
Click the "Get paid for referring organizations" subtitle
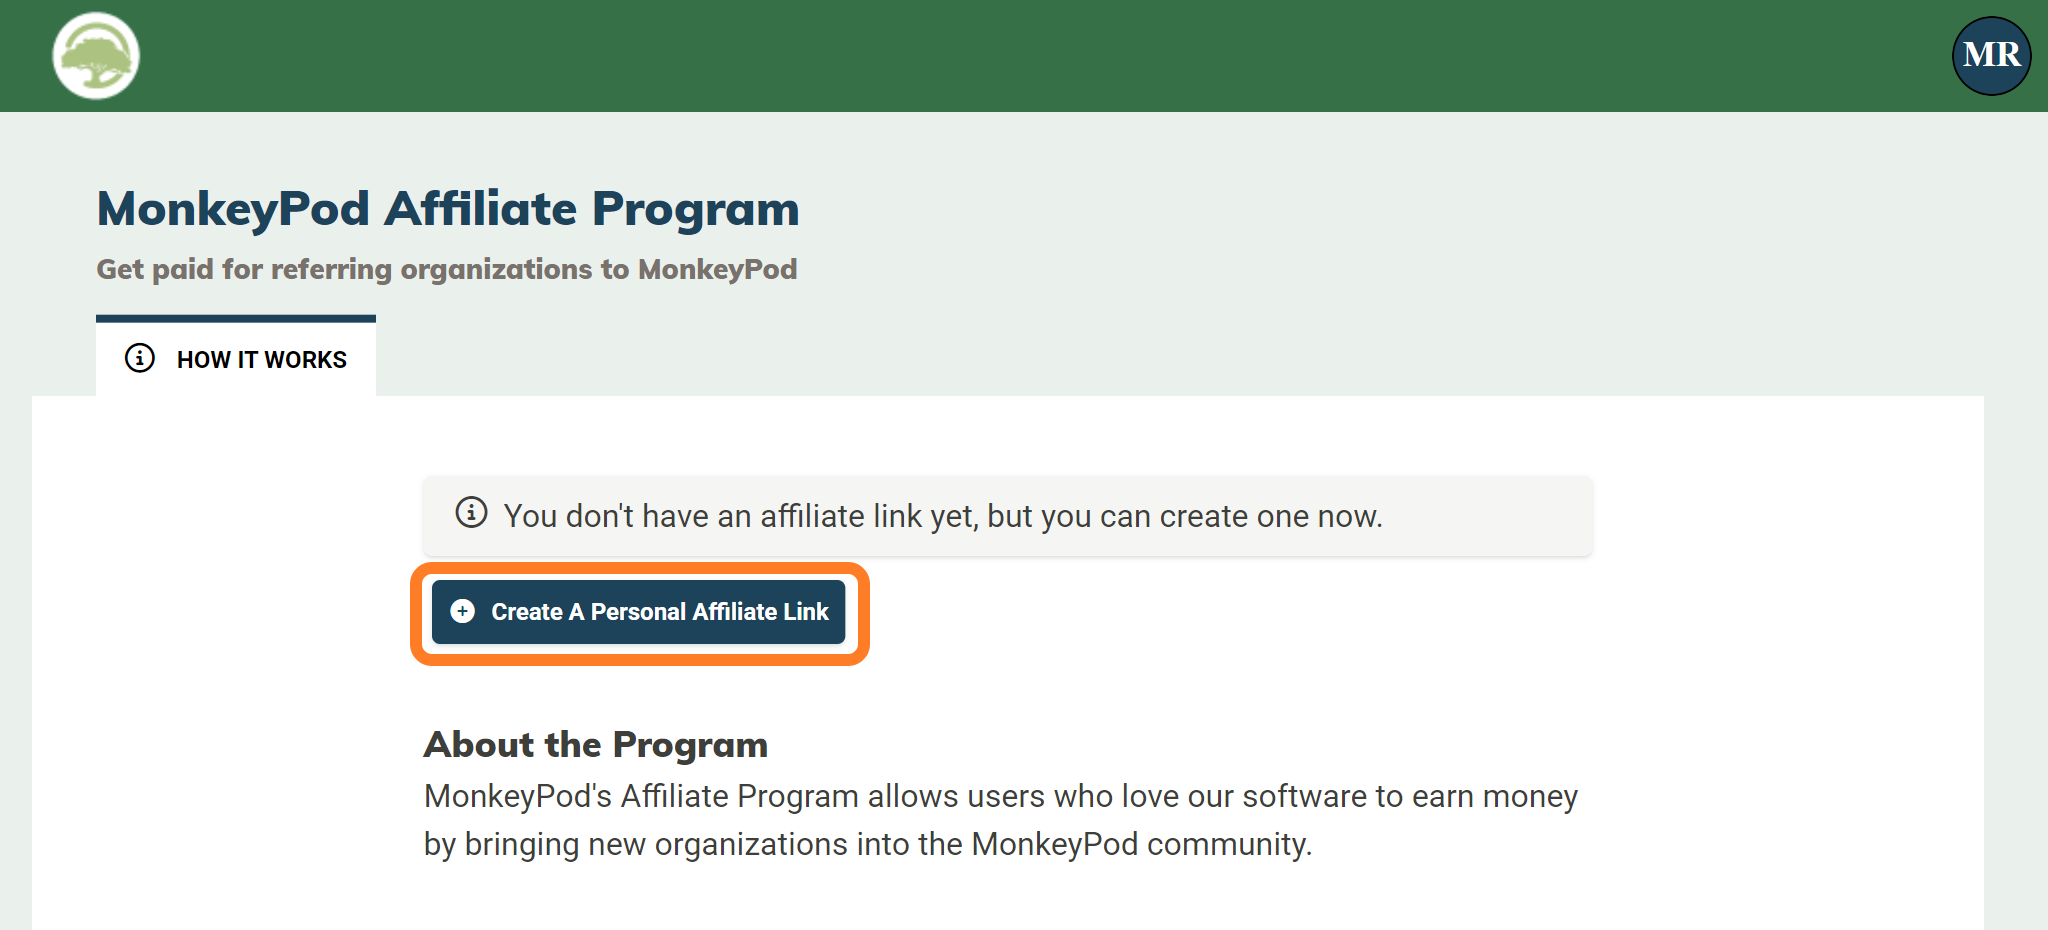coord(447,269)
